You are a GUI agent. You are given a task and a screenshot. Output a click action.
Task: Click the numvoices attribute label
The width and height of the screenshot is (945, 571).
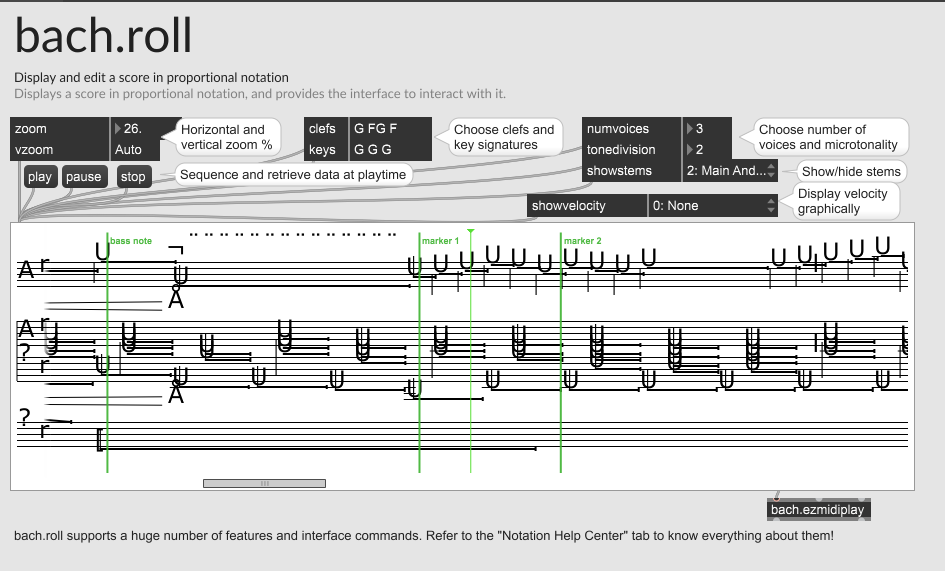pyautogui.click(x=618, y=128)
